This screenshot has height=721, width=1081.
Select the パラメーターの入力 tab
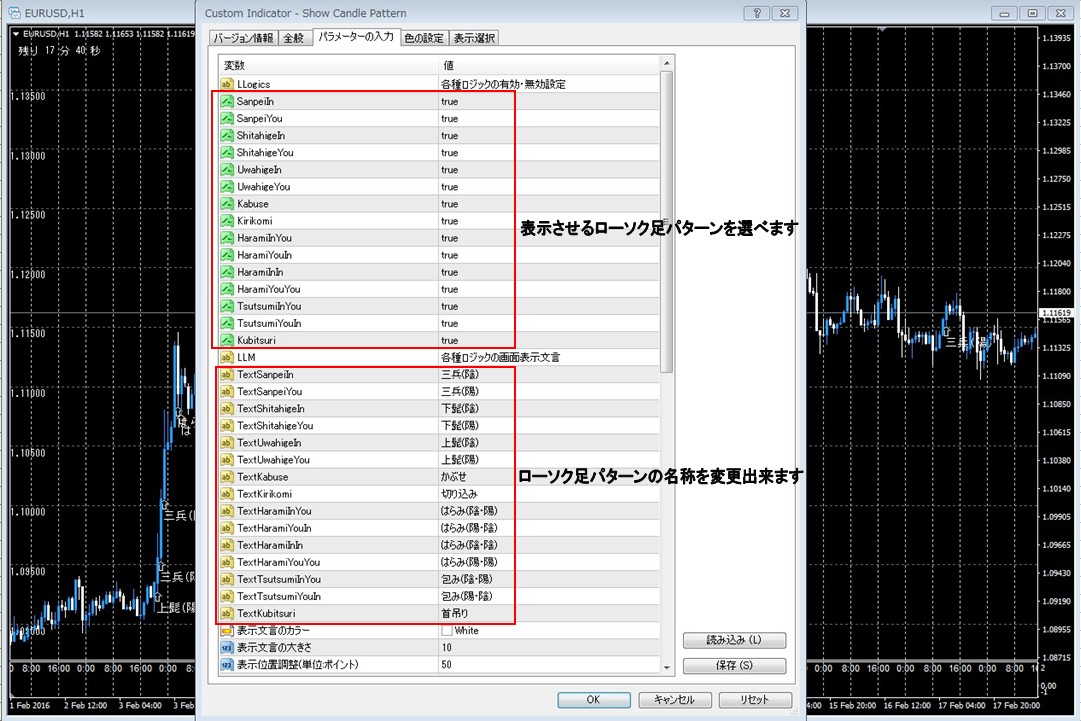pos(356,37)
